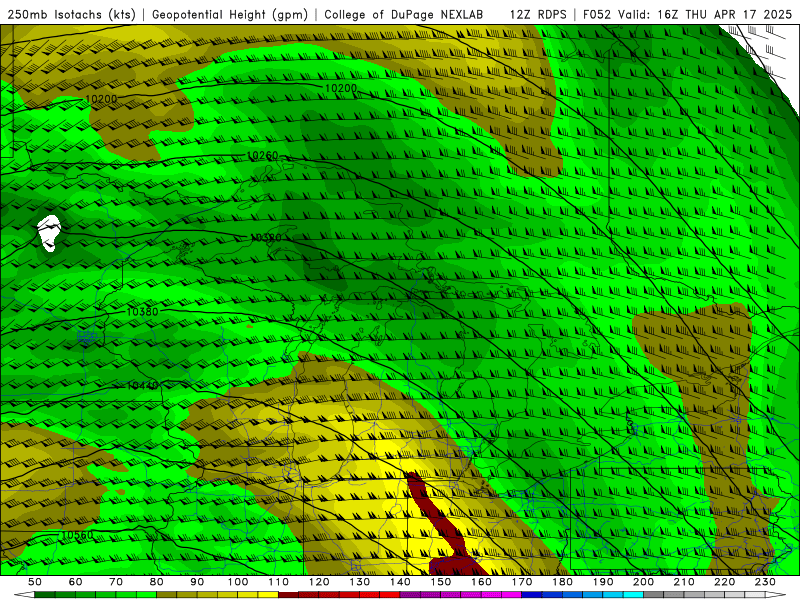Click the 'Geopotential Height (gpm)' header text
This screenshot has height=600, width=800.
(230, 14)
